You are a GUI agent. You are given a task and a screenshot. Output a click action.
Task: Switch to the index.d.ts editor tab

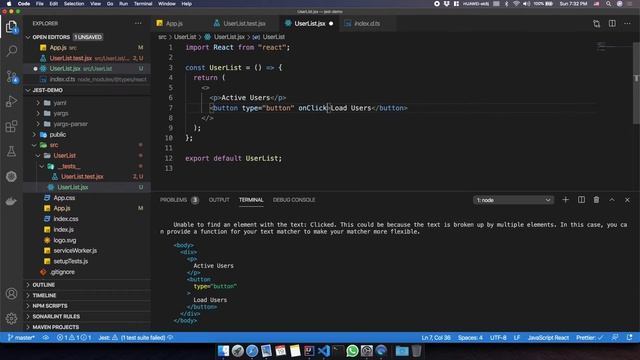(367, 24)
